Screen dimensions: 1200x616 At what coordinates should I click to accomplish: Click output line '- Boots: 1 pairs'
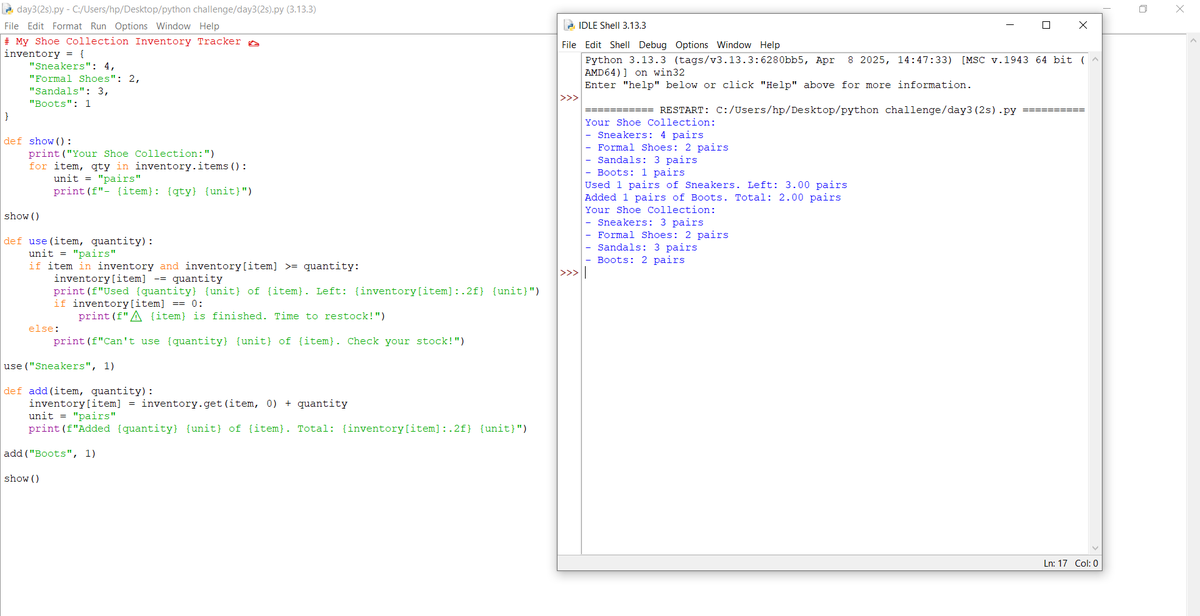click(x=635, y=173)
